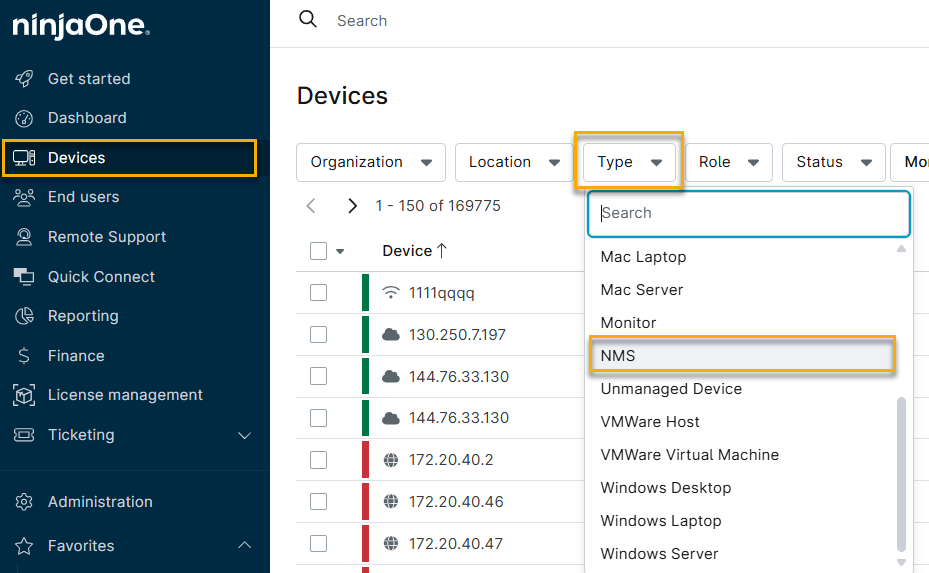Open the Organization filter dropdown
Screen dimensions: 929x573
(371, 162)
